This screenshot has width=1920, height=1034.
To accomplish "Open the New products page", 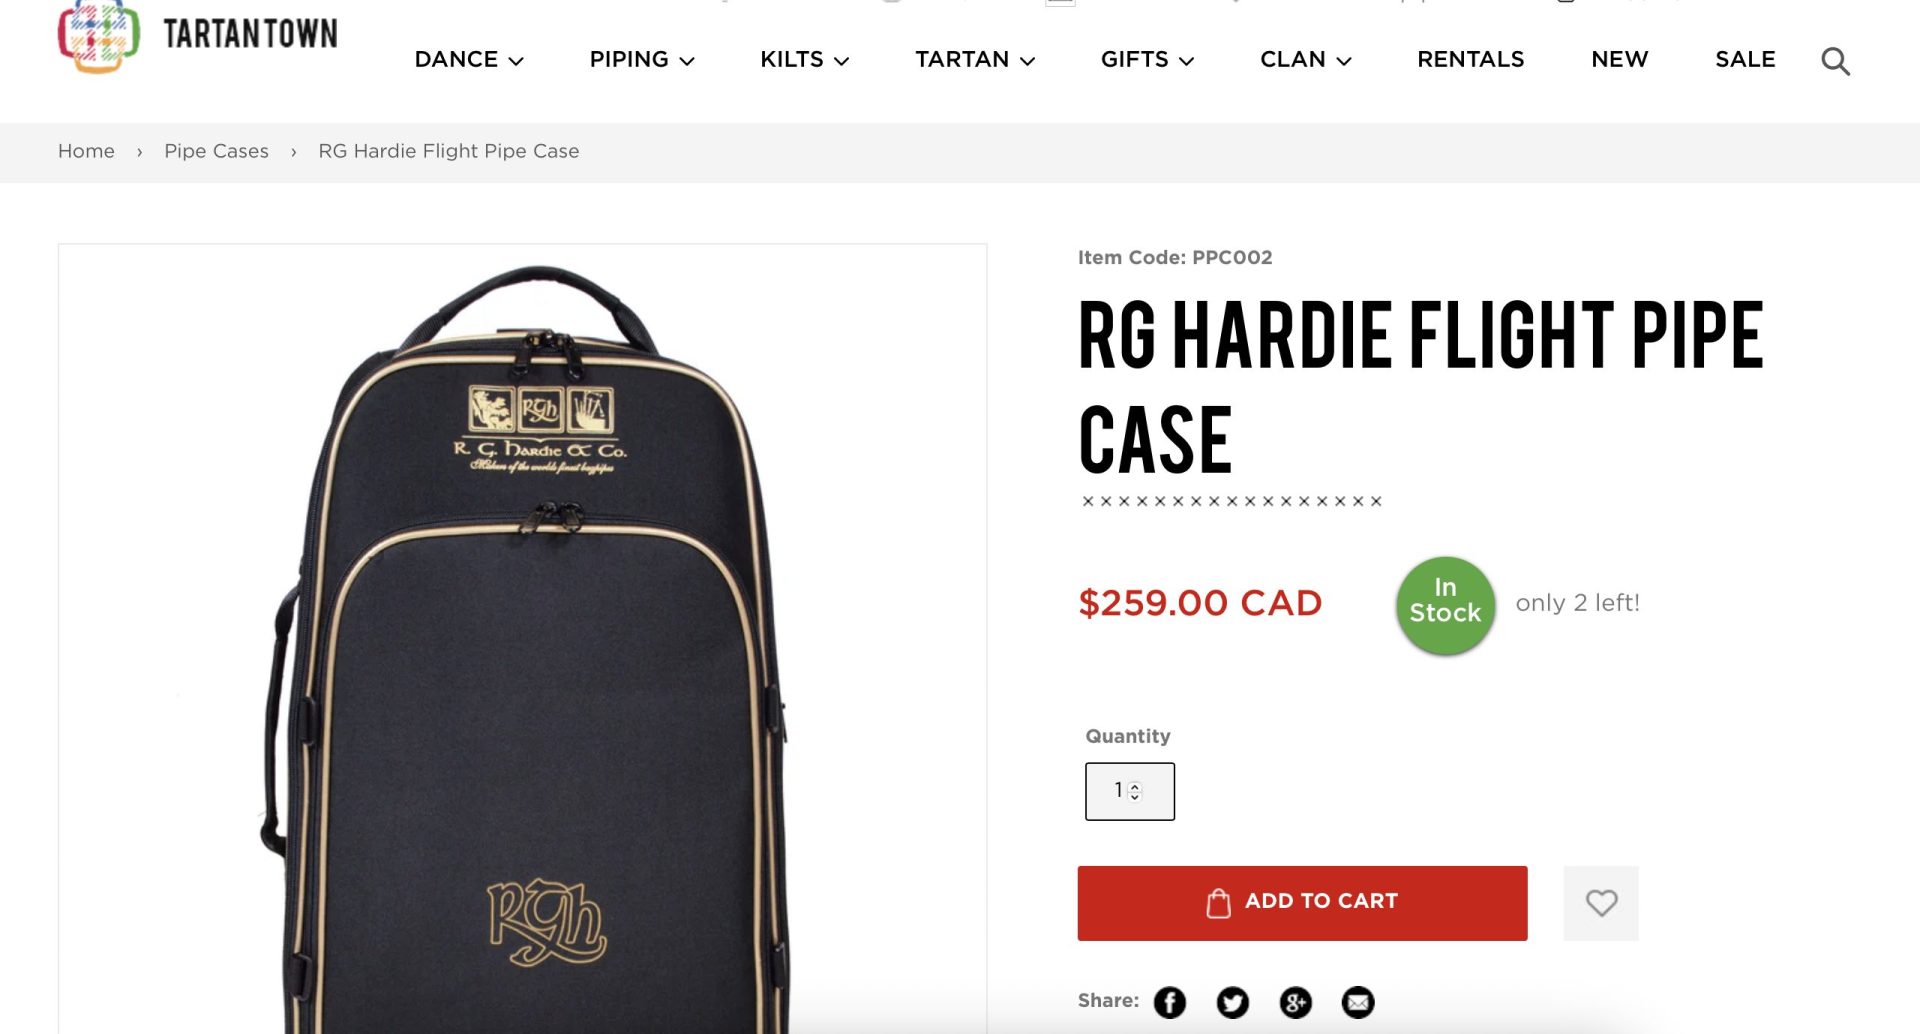I will (1620, 60).
